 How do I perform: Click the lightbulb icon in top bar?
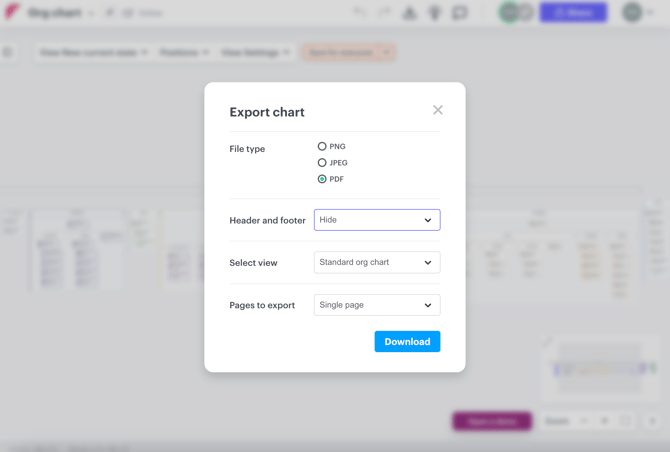[435, 13]
